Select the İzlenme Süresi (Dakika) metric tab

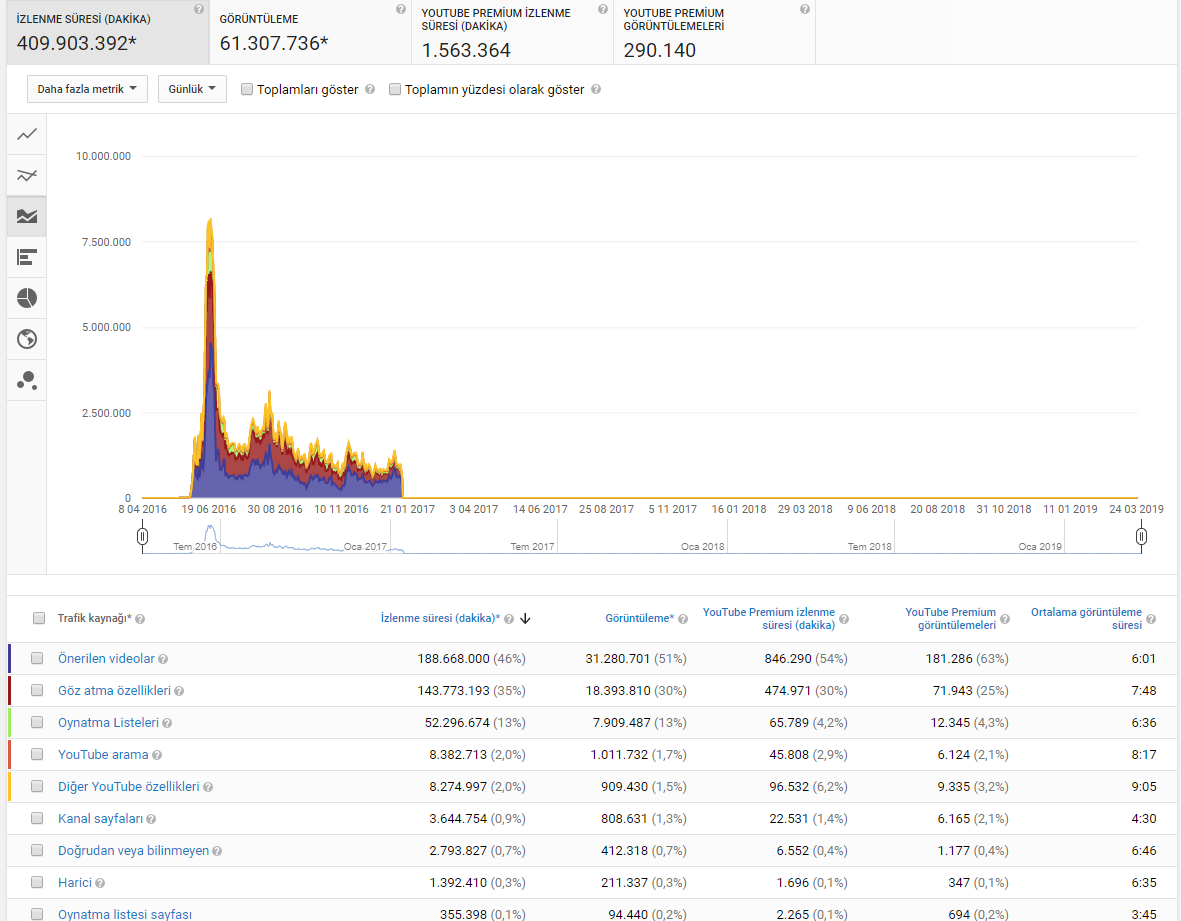coord(108,32)
